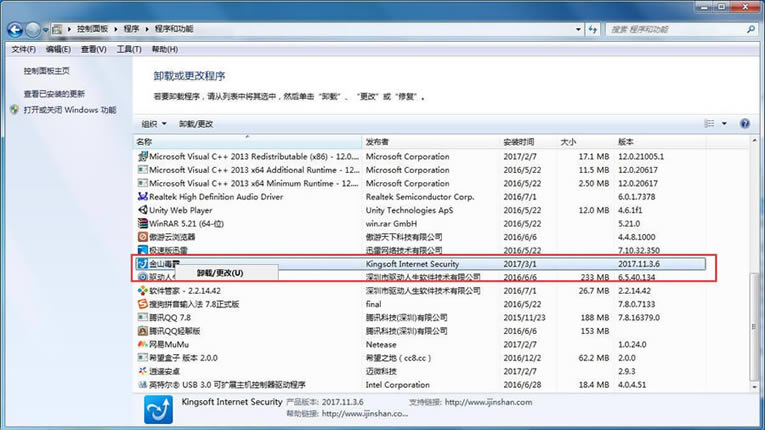
Task: Click the 卸载/更改 toolbar button
Action: (196, 123)
